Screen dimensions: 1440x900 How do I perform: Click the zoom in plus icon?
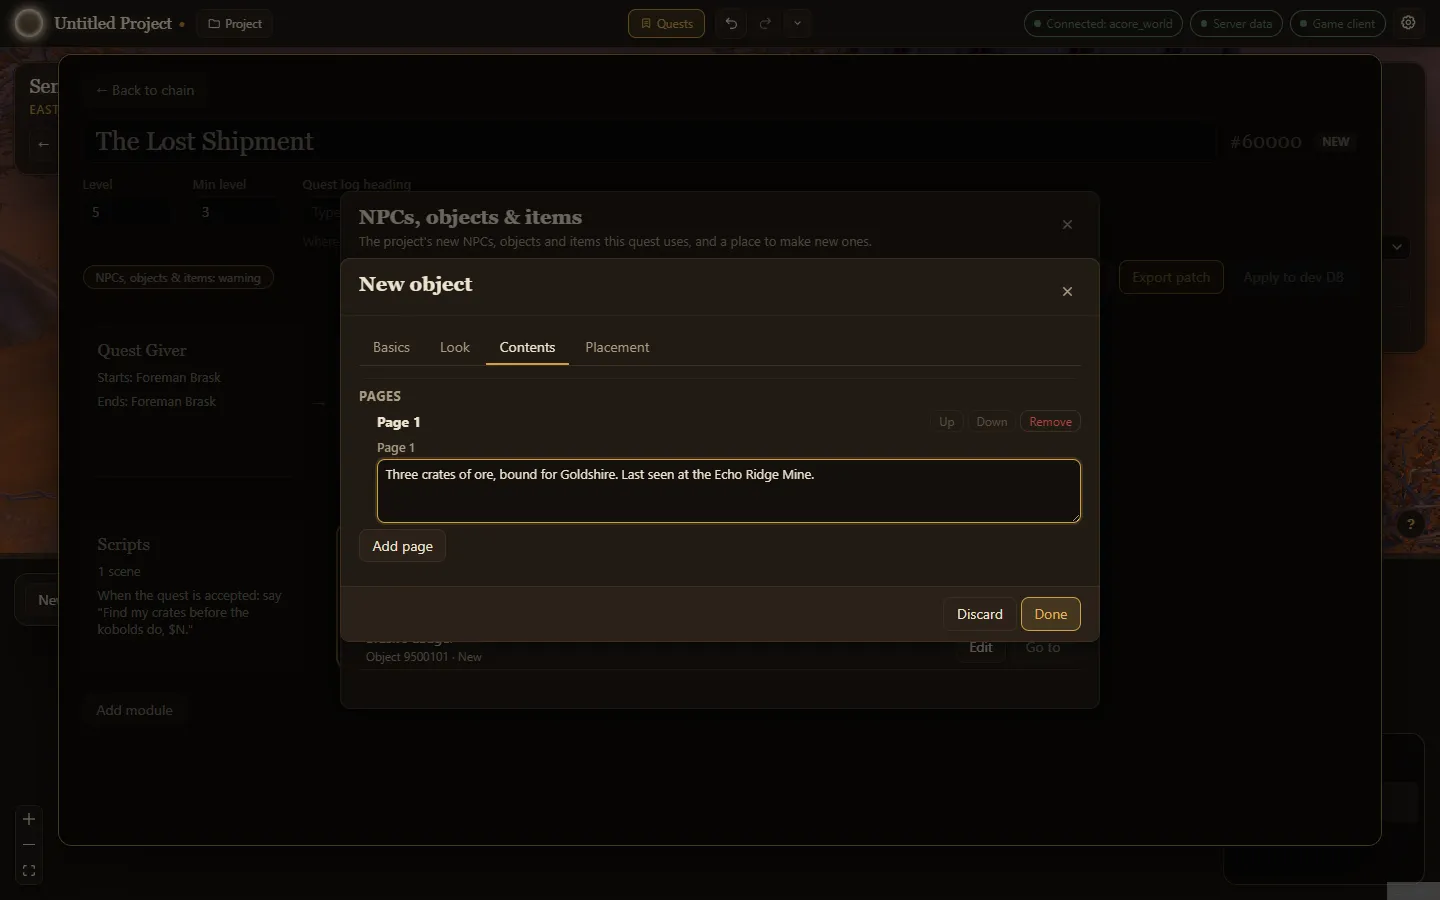coord(29,819)
